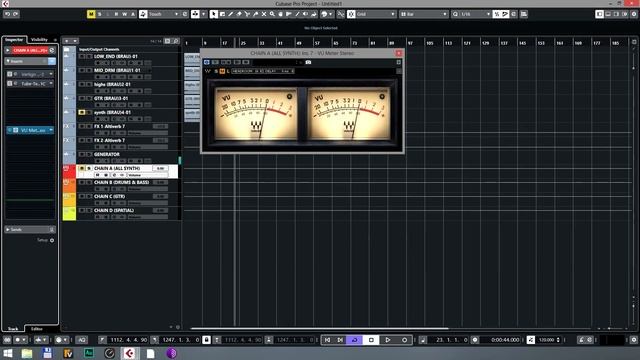Click the Snap to Zero Crossing icon
The height and width of the screenshot is (360, 640).
coord(341,14)
